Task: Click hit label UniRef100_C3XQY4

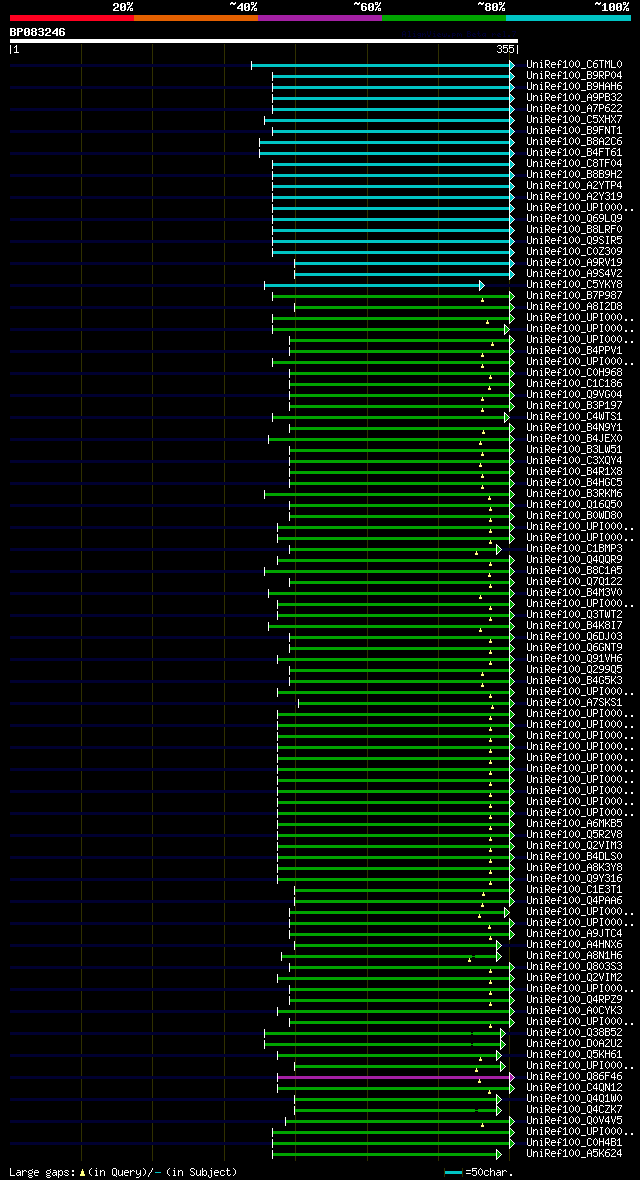Action: click(x=574, y=461)
